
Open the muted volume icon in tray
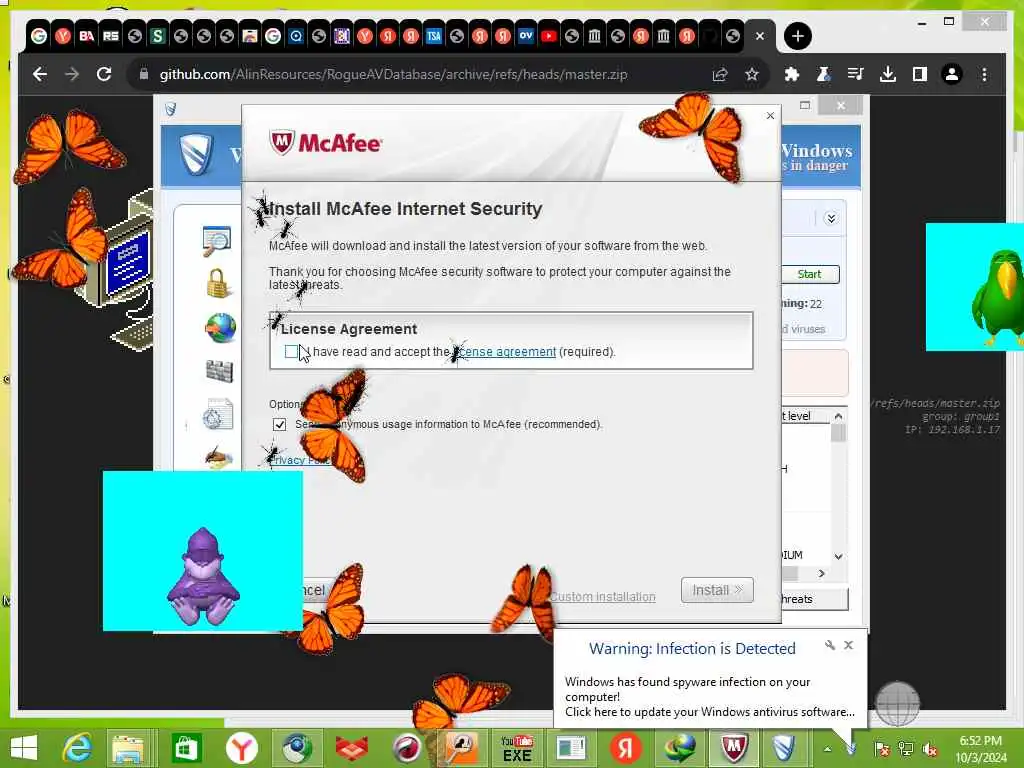929,749
